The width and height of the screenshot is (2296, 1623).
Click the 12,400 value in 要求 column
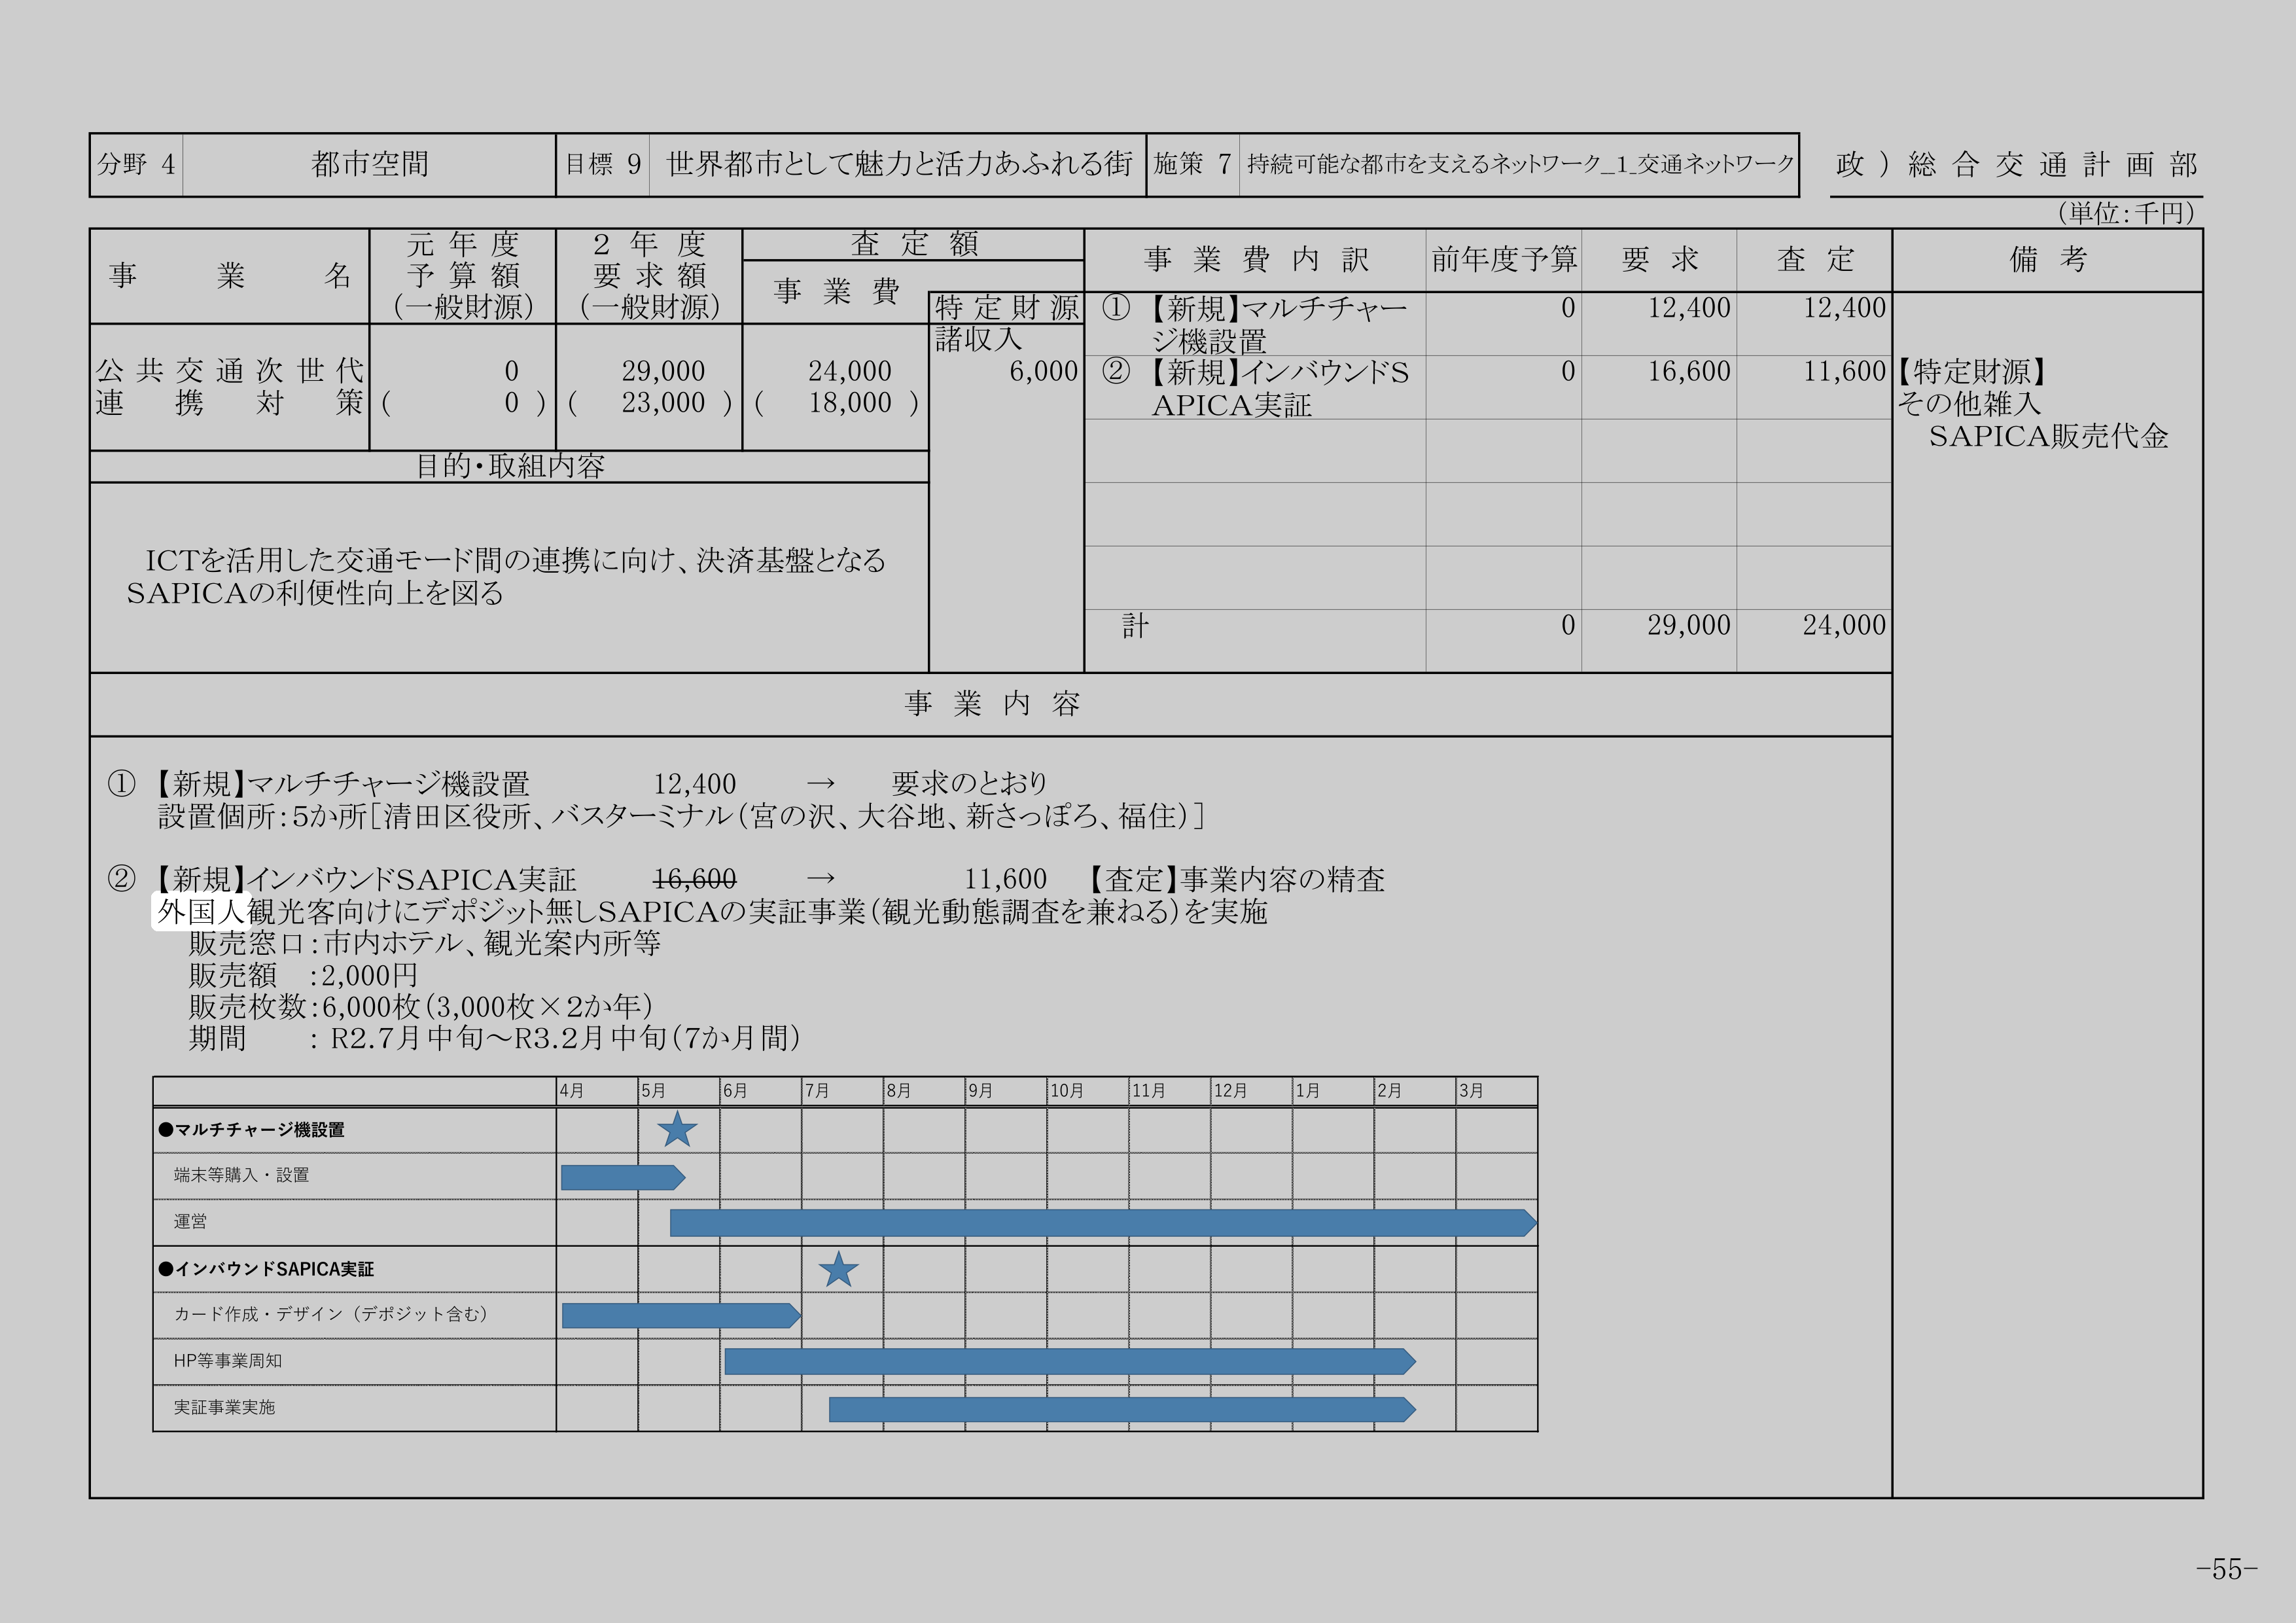pyautogui.click(x=1689, y=308)
